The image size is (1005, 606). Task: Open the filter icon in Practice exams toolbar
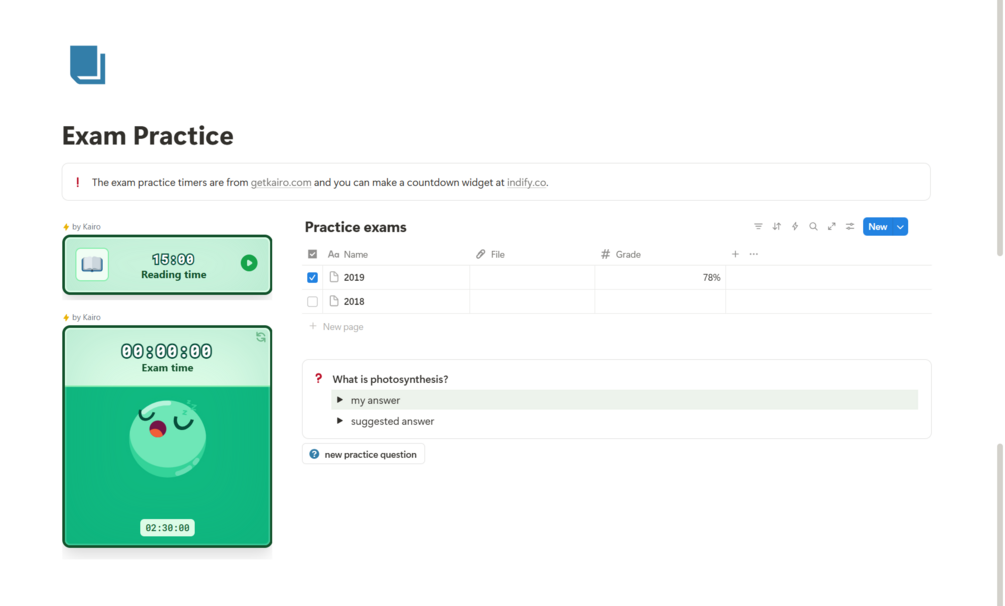click(x=758, y=226)
